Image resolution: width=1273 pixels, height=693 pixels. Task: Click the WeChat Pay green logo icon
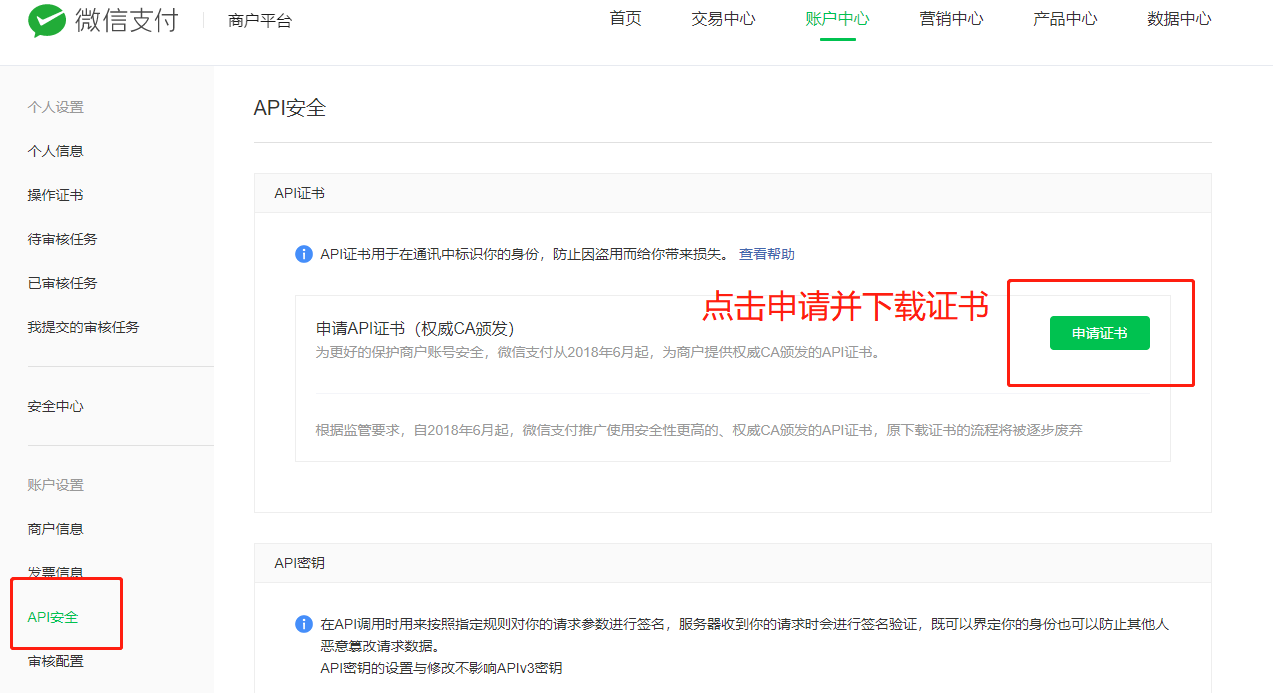pyautogui.click(x=46, y=19)
